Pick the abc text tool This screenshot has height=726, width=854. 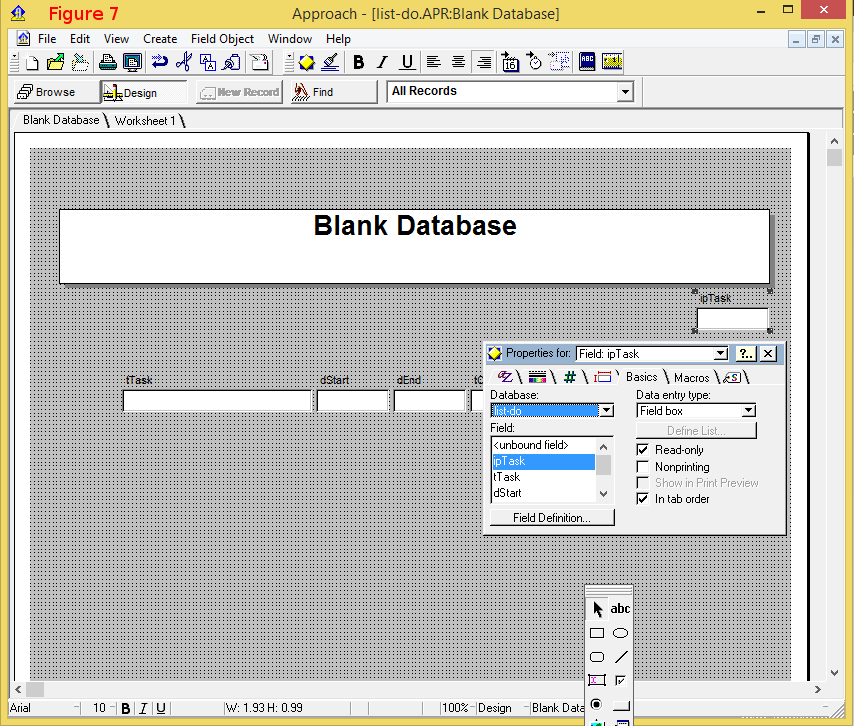(x=621, y=608)
